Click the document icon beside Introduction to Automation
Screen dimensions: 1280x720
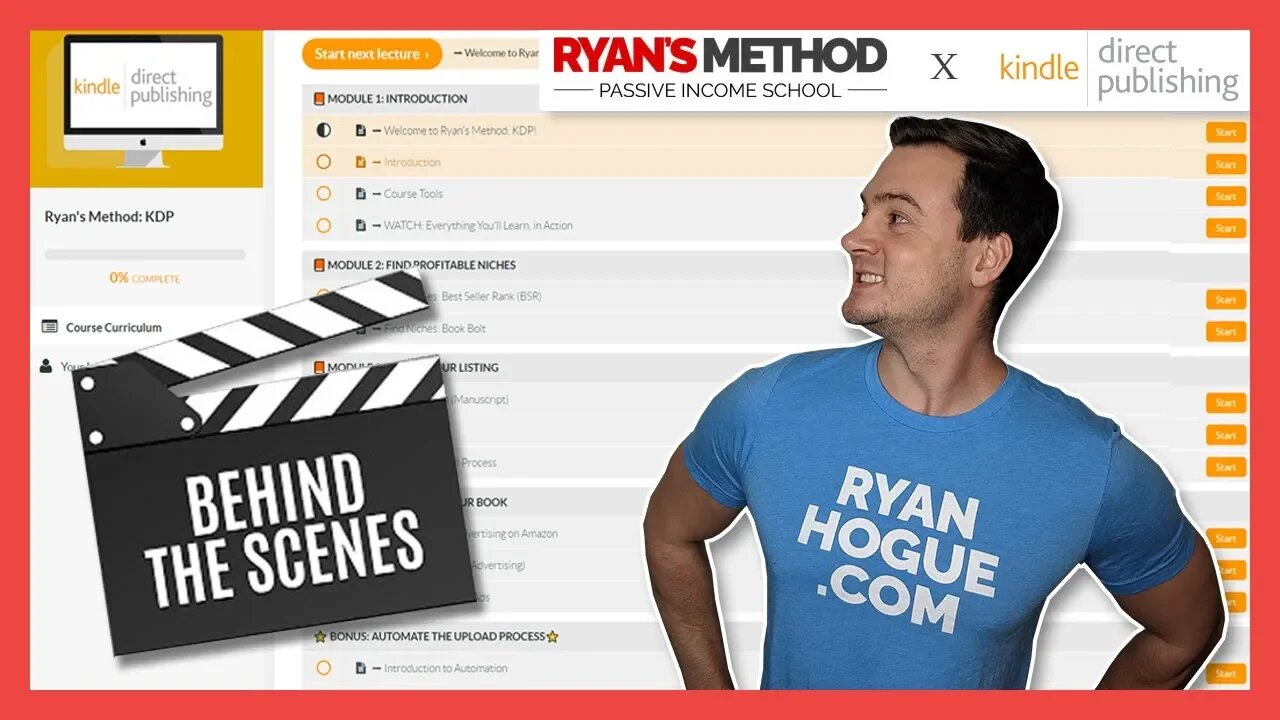[360, 668]
